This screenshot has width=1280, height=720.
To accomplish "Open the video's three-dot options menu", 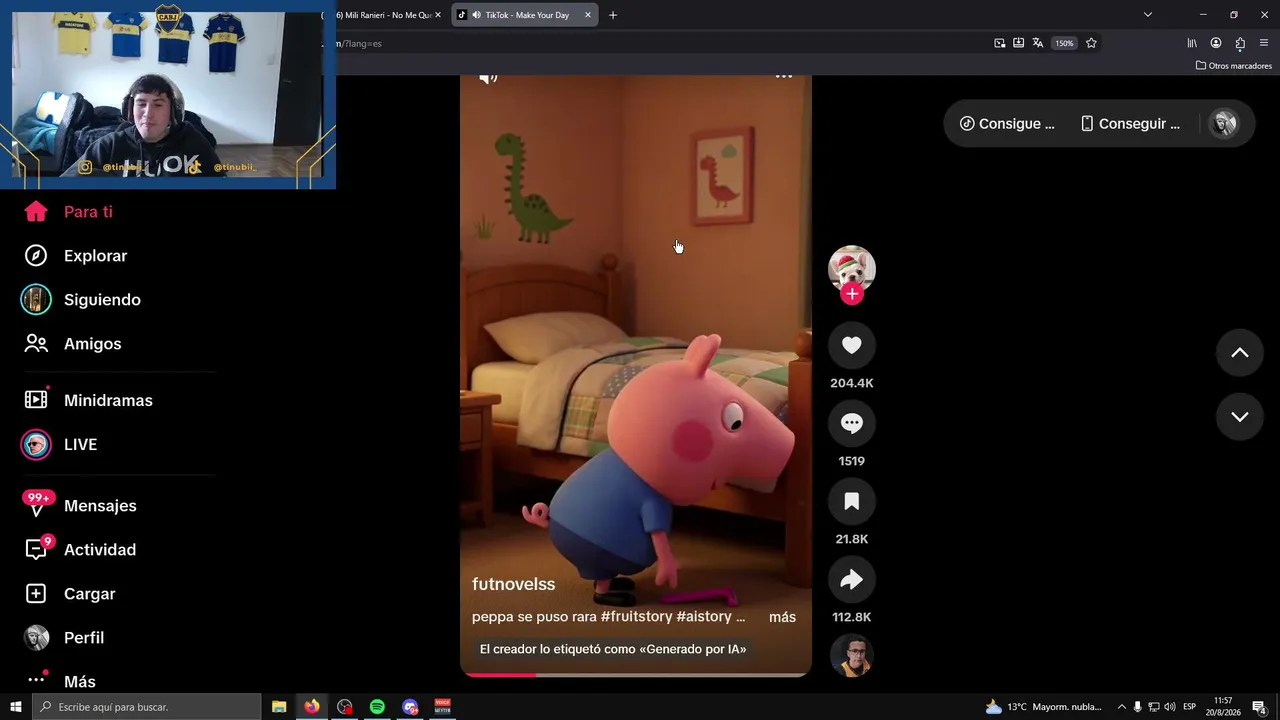I will (x=784, y=76).
